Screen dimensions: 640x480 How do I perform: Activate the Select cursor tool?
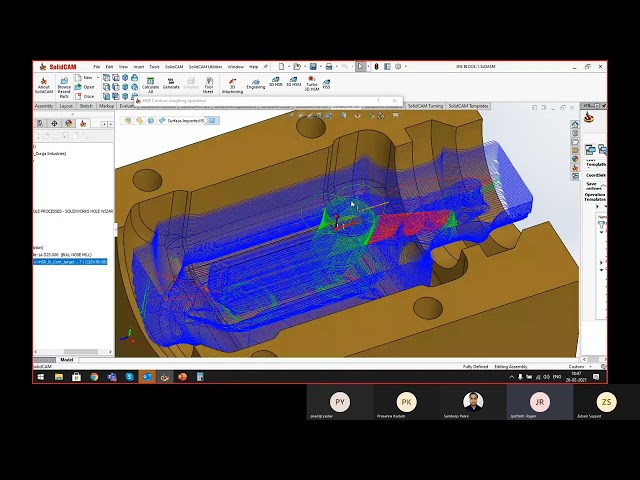tap(360, 67)
